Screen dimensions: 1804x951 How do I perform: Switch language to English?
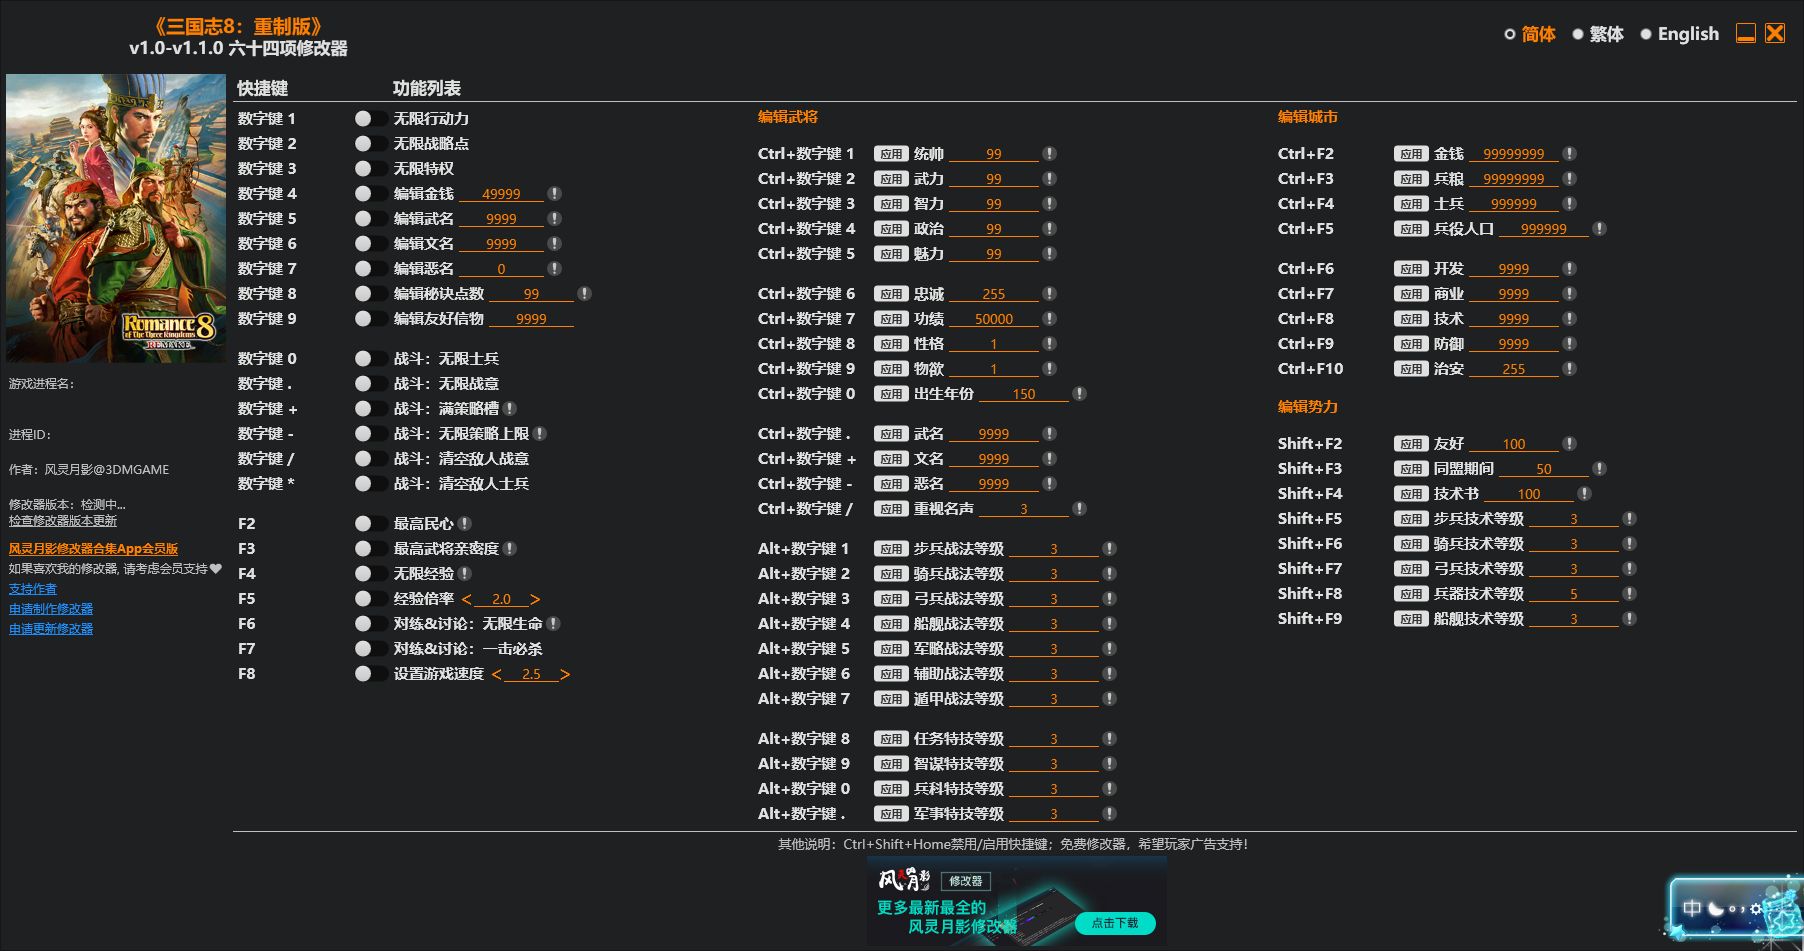[x=1679, y=34]
